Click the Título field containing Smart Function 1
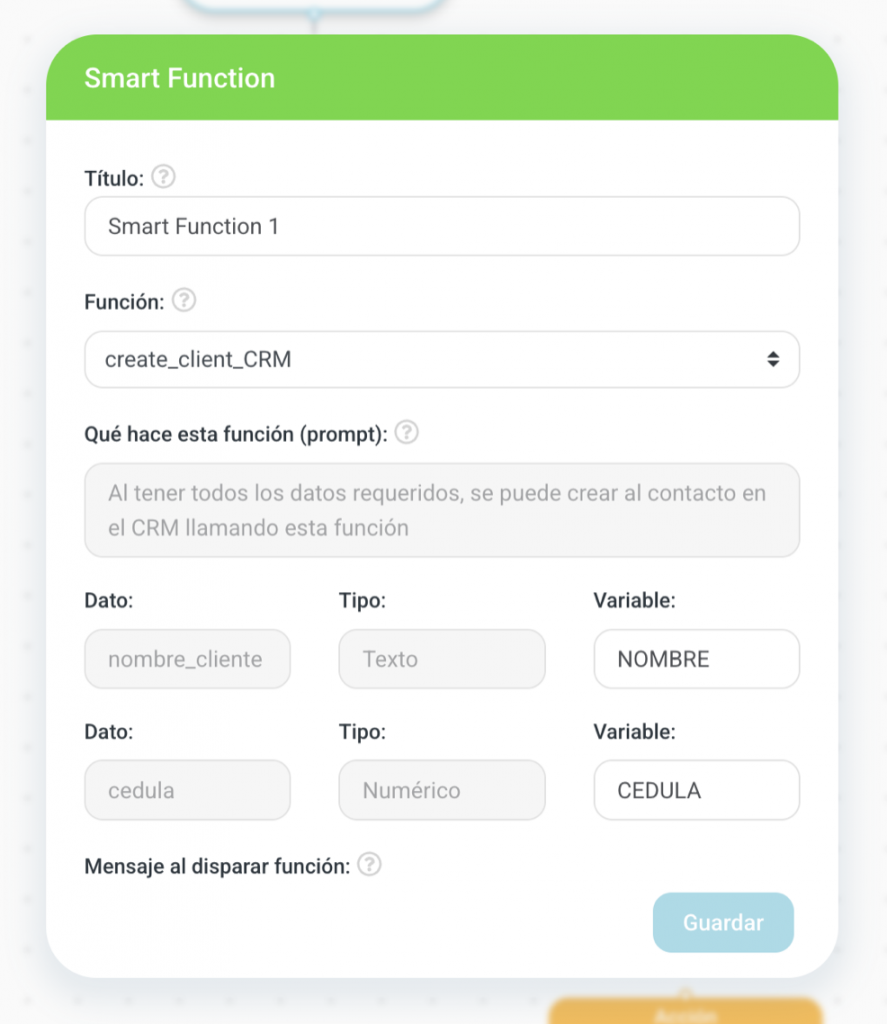Viewport: 887px width, 1024px height. (442, 226)
